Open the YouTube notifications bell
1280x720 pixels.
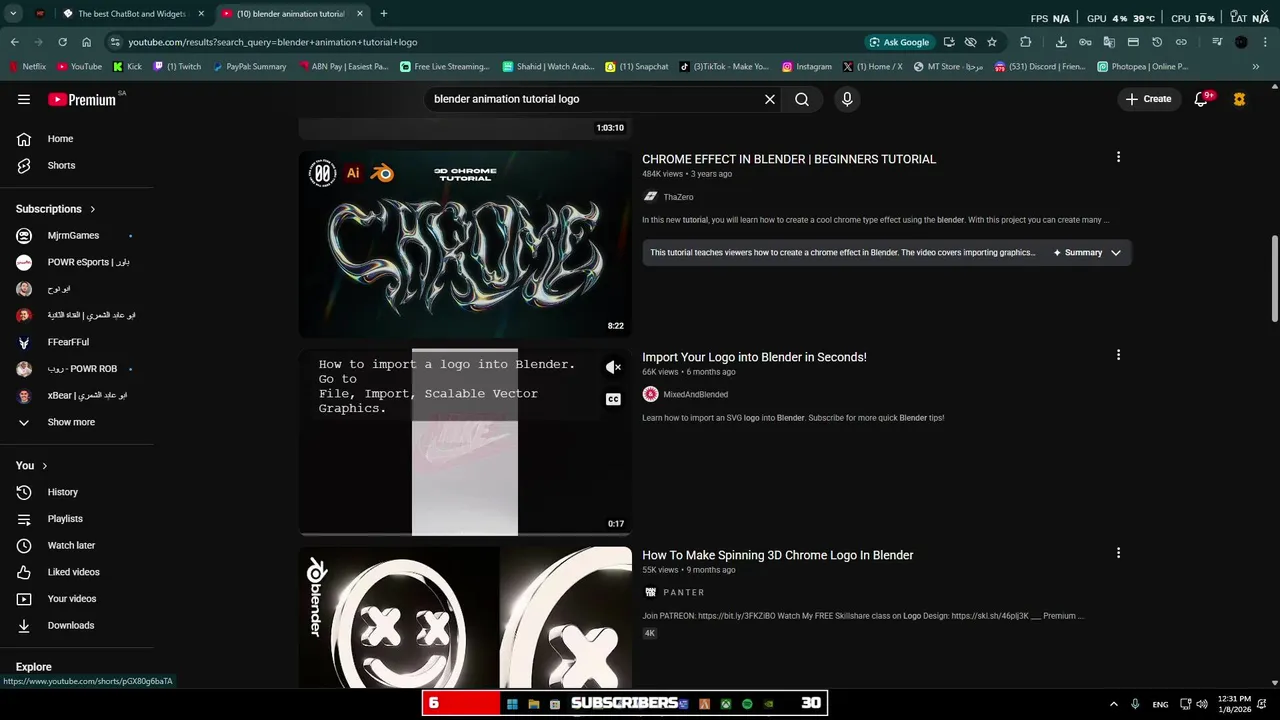coord(1201,99)
